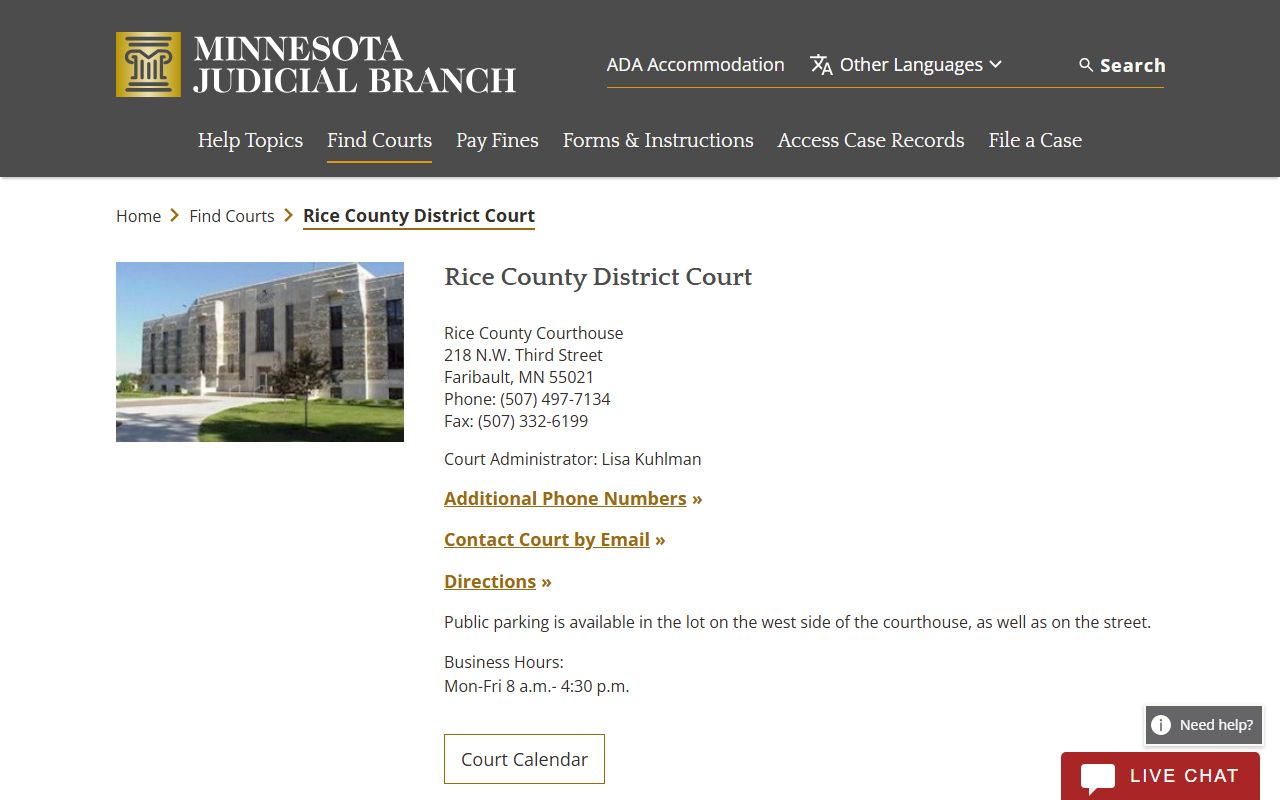The width and height of the screenshot is (1280, 800).
Task: Click the info icon in Need help?
Action: pos(1161,725)
